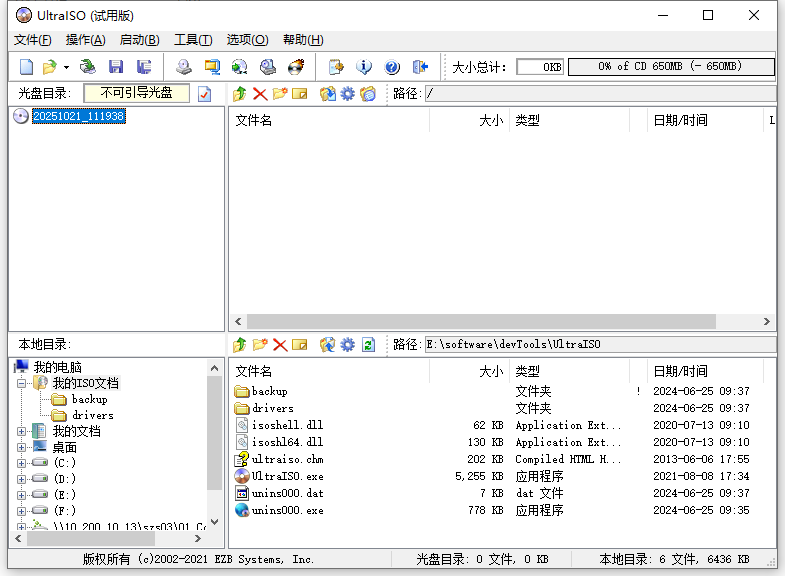
Task: Click the Make CD/DVD image drive icon
Action: pyautogui.click(x=184, y=67)
